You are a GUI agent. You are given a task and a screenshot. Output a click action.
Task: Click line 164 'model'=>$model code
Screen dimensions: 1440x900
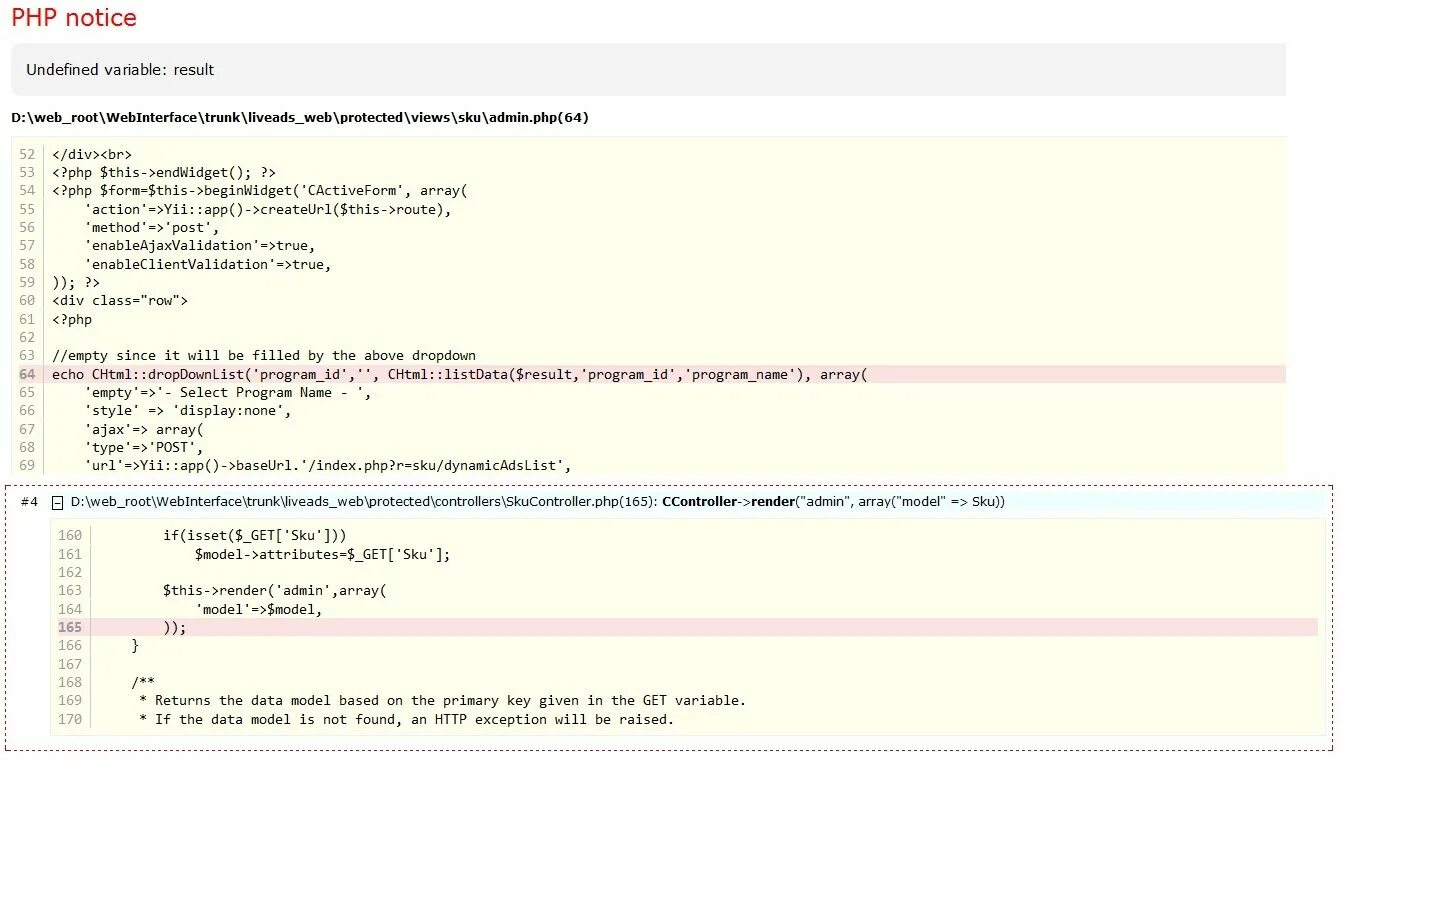coord(259,610)
